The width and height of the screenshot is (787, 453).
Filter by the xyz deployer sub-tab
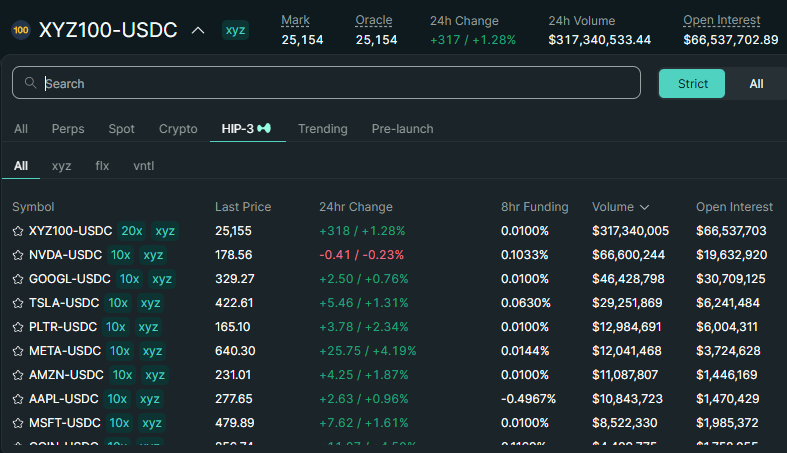point(61,166)
